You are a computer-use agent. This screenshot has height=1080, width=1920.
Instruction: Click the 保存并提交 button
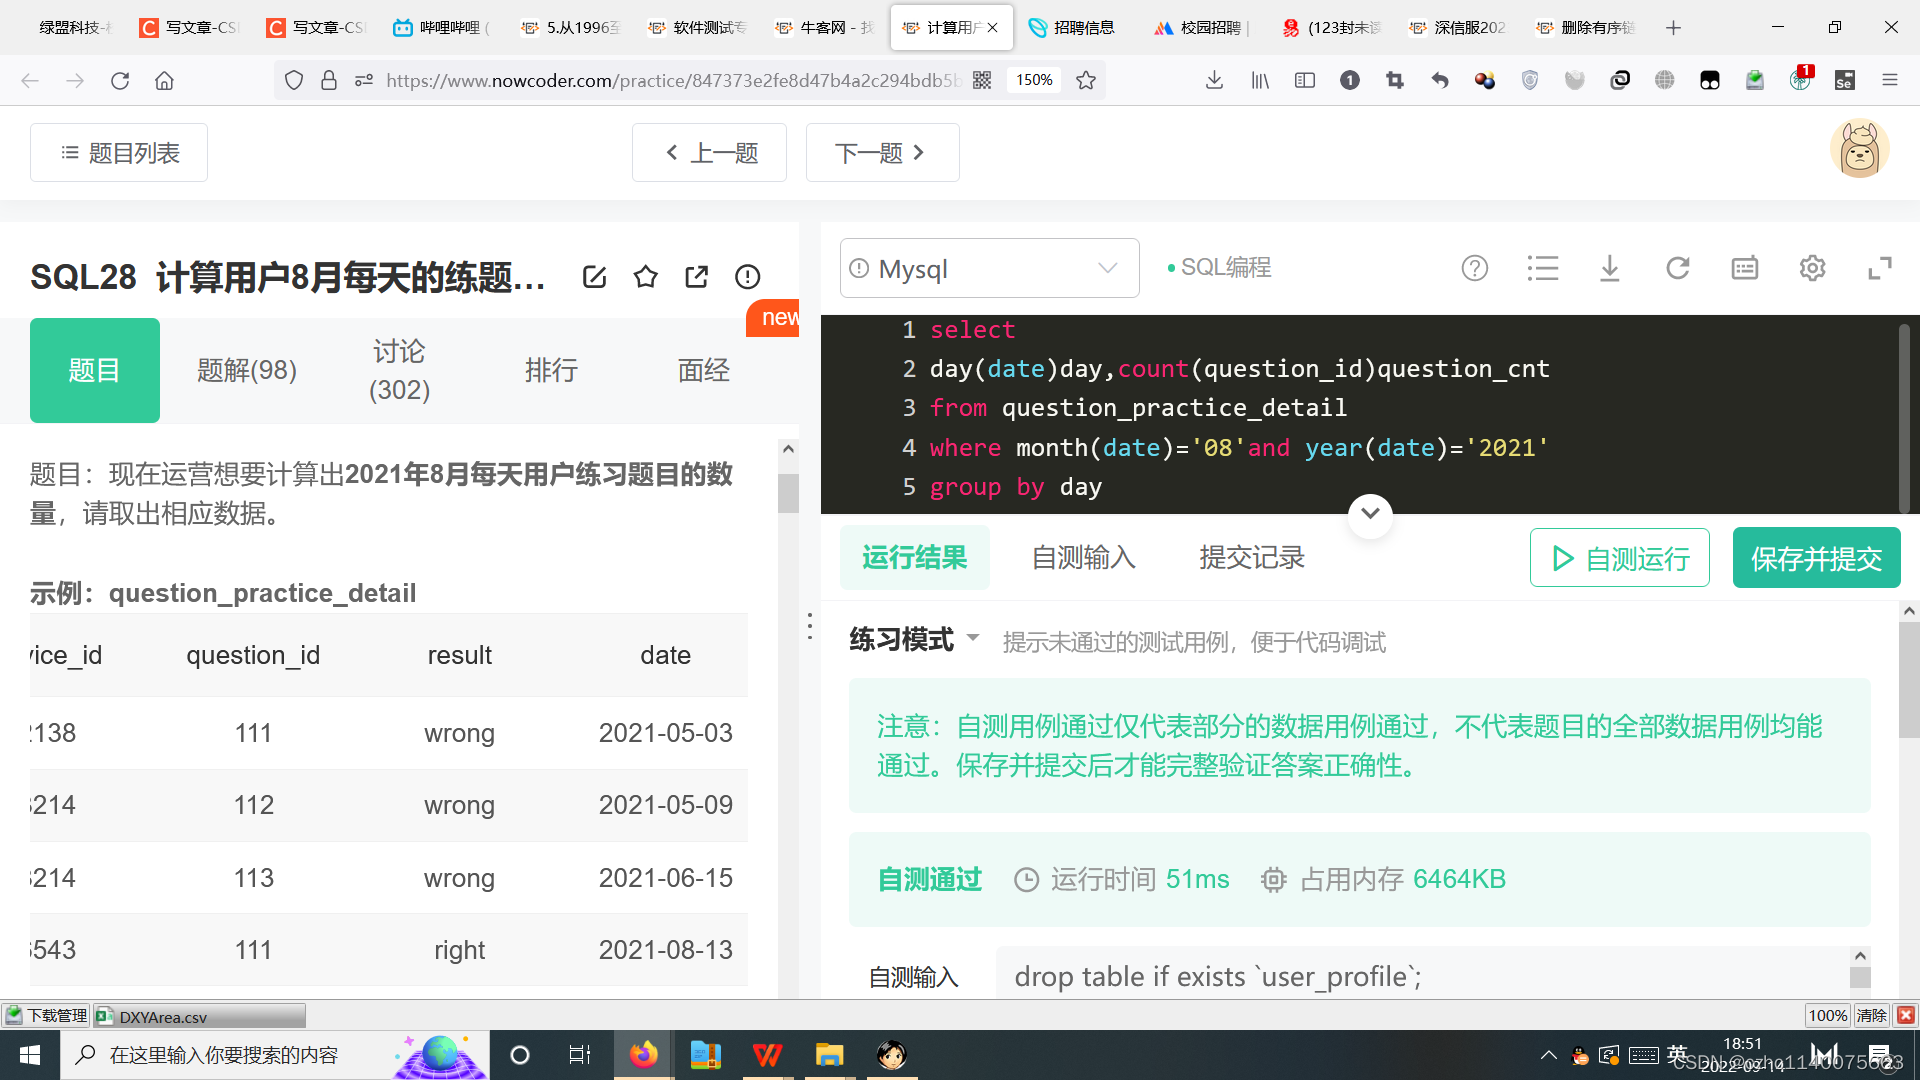pos(1816,558)
